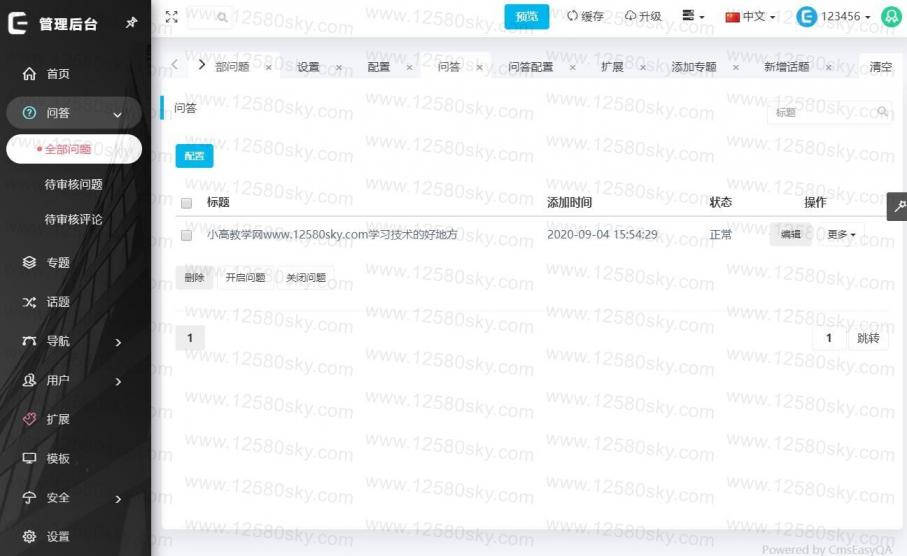The width and height of the screenshot is (907, 556).
Task: Switch to the 设置 tab
Action: [x=308, y=67]
